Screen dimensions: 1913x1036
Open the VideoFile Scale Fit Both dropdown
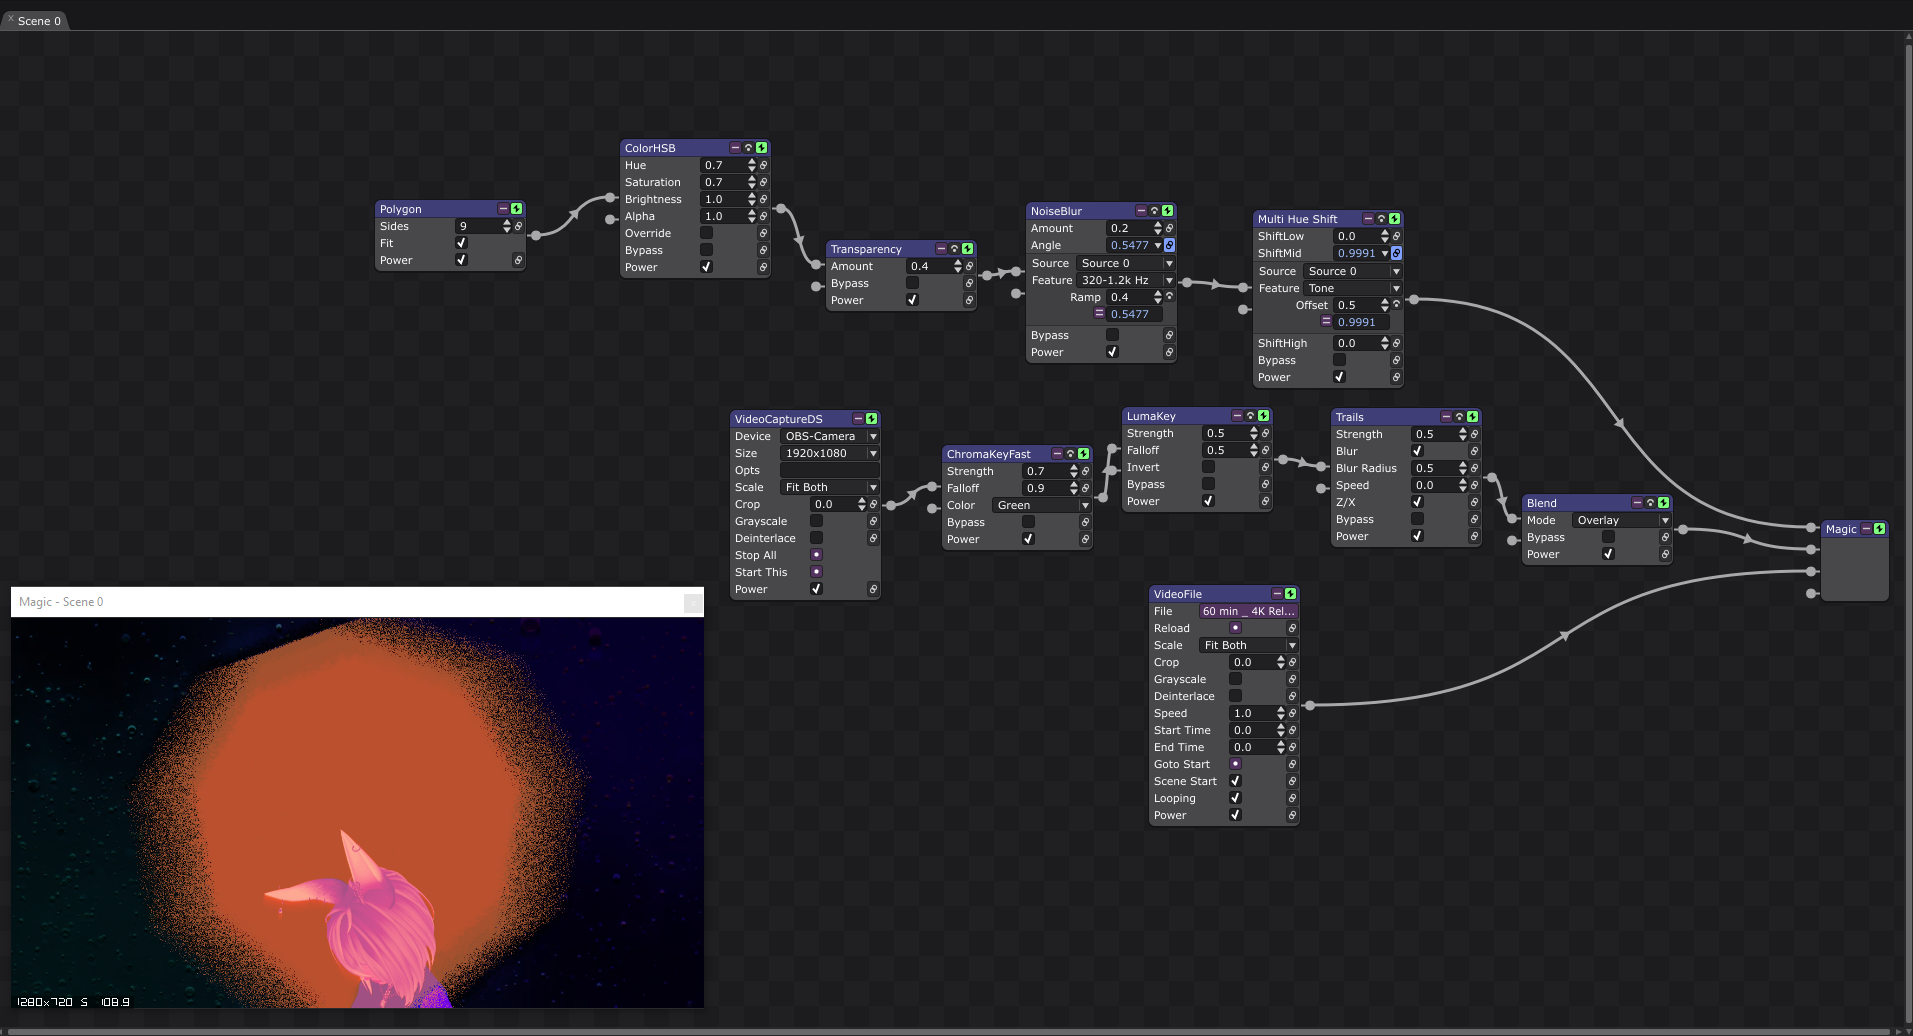tap(1248, 645)
